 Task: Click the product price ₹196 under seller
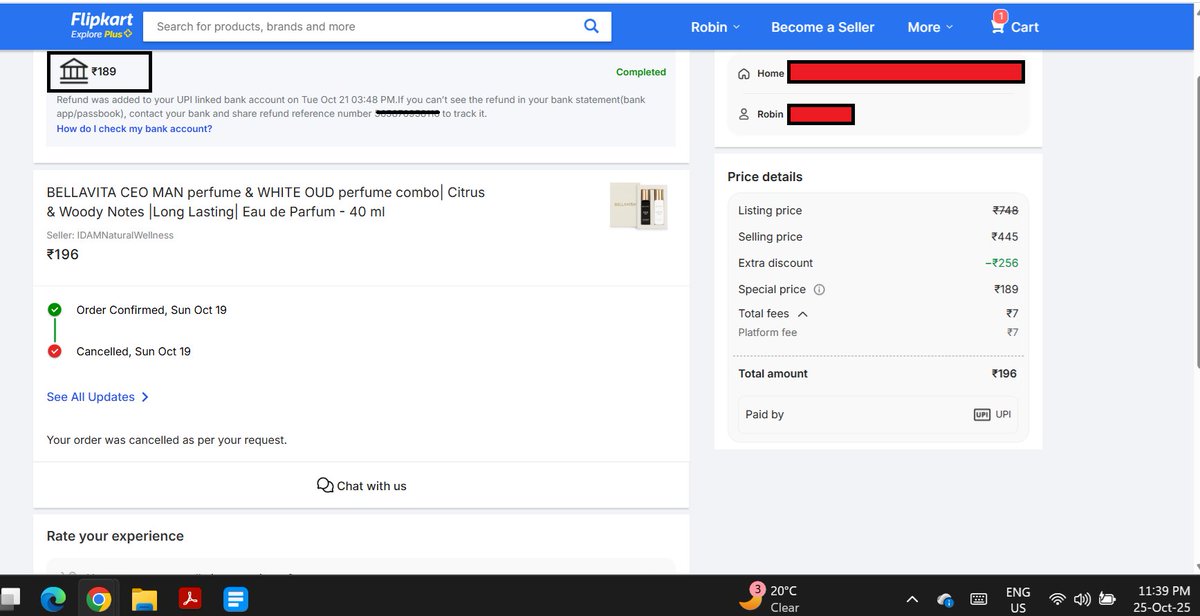pos(63,255)
